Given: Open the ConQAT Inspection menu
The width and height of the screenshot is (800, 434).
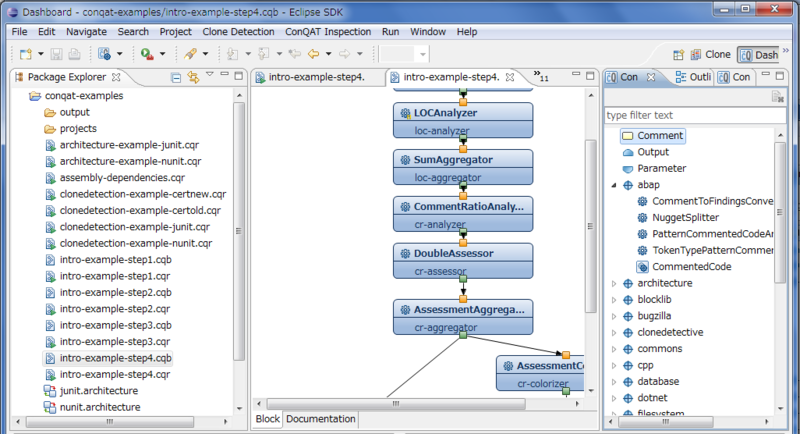Looking at the screenshot, I should 328,32.
